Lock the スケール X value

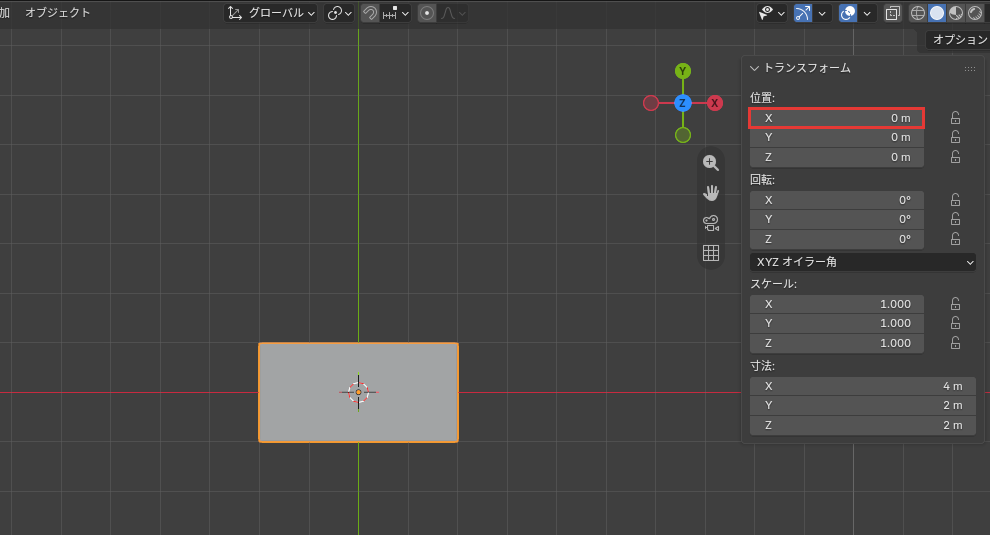point(955,304)
